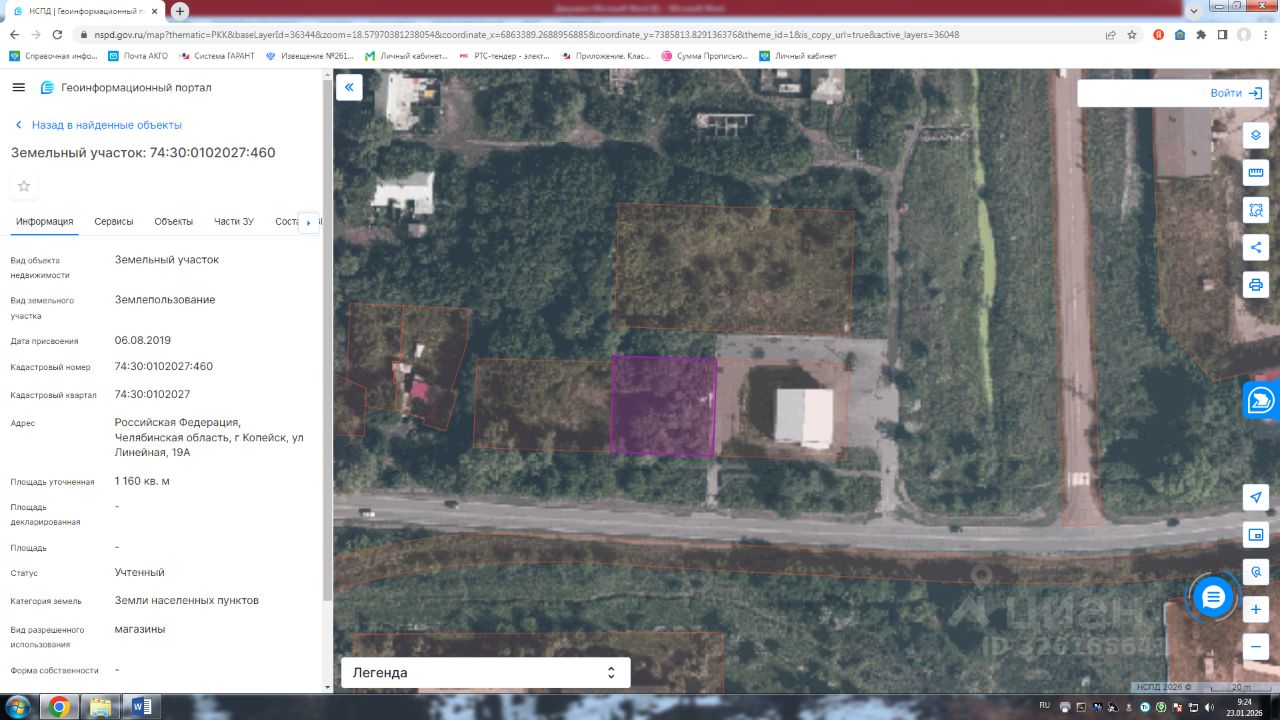Activate the area search selection tool
The image size is (1280, 720).
click(x=1256, y=210)
